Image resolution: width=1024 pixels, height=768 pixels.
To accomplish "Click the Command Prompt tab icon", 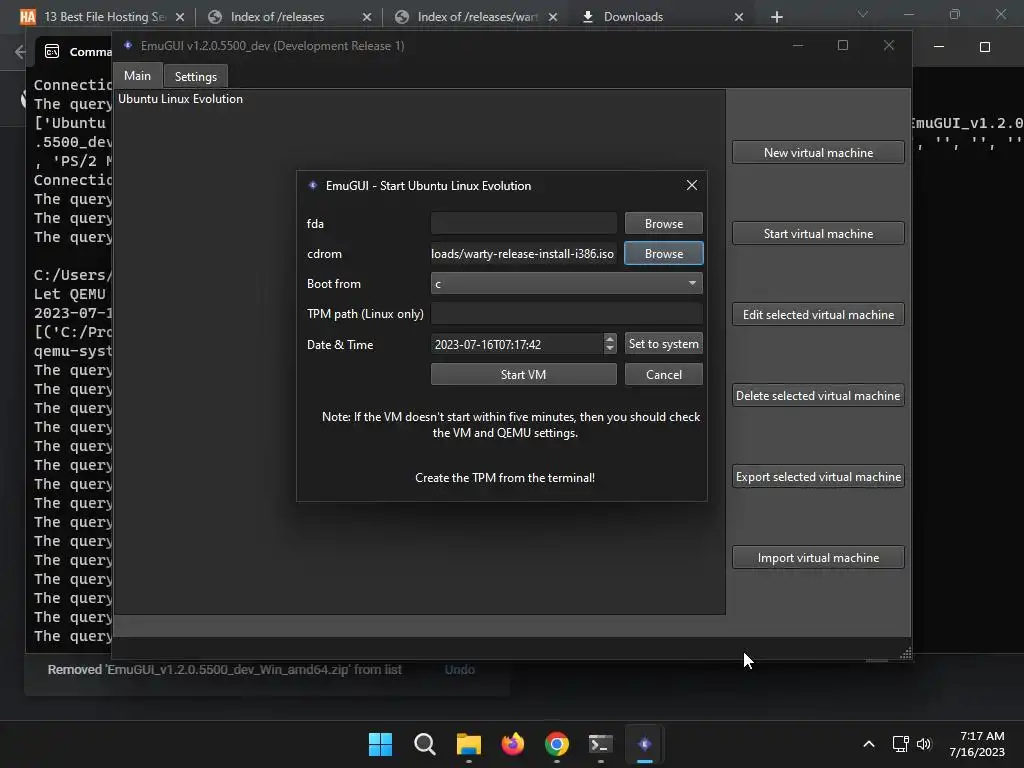I will tap(52, 52).
